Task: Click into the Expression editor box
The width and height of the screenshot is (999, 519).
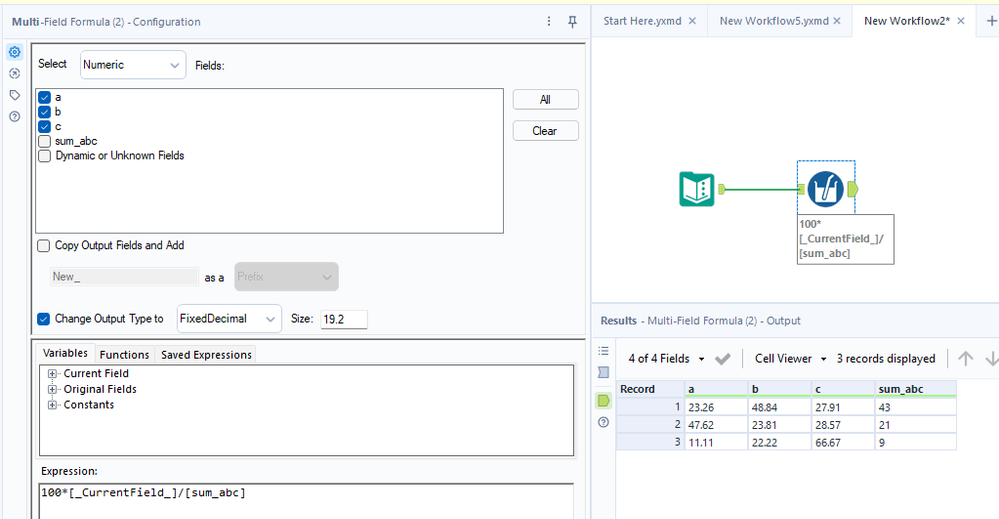Action: [x=306, y=501]
